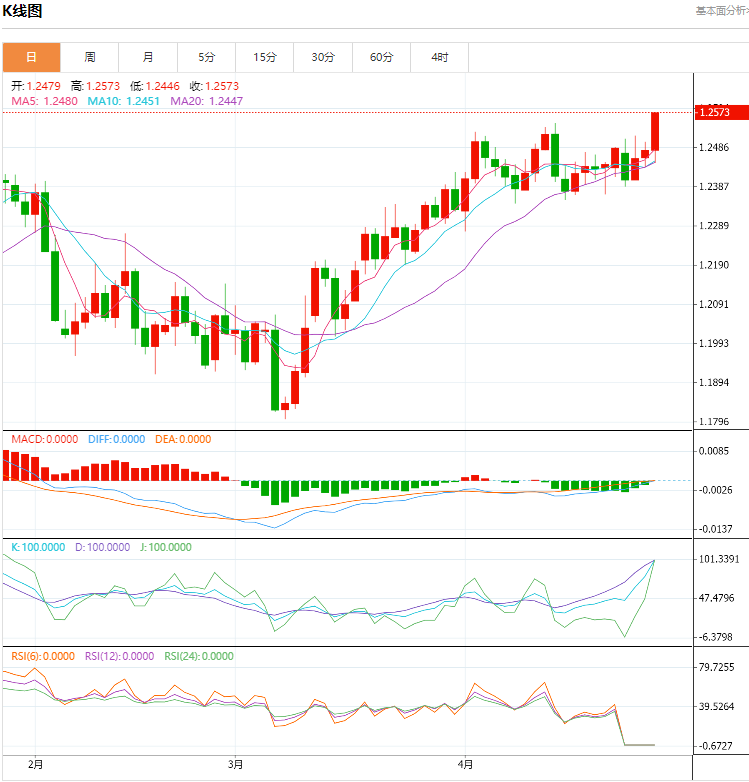This screenshot has width=749, height=782.
Task: Switch to the 周 weekly tab
Action: (90, 57)
